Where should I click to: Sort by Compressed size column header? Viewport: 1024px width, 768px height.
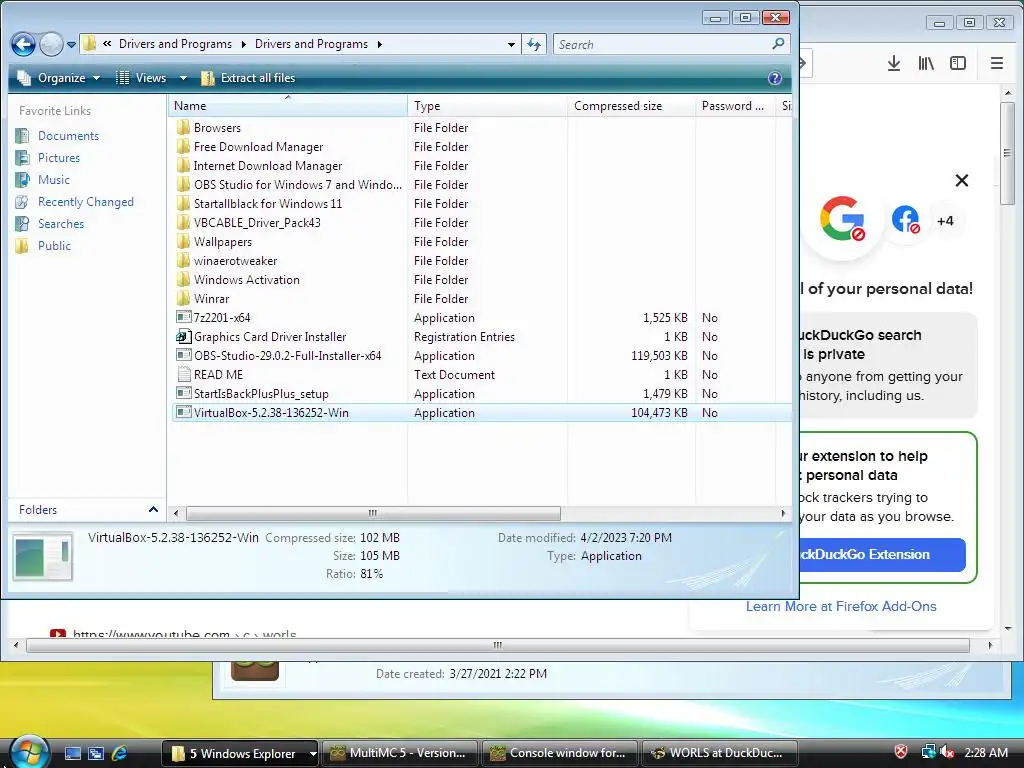coord(632,106)
